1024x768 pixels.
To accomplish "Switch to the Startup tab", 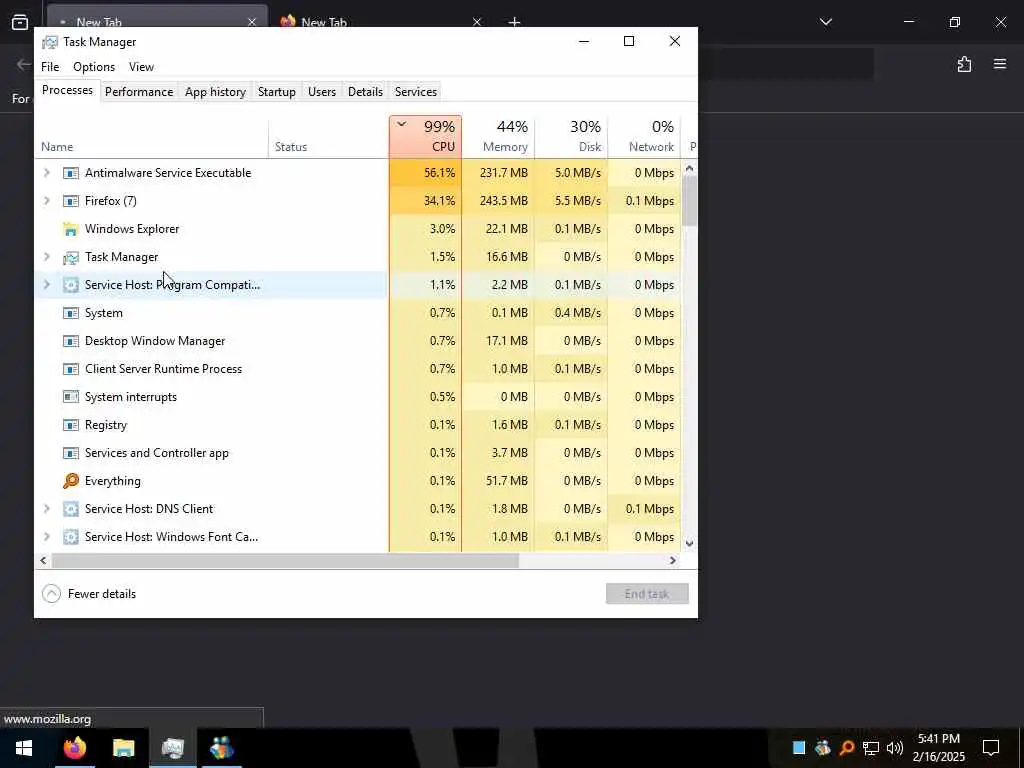I will tap(277, 92).
